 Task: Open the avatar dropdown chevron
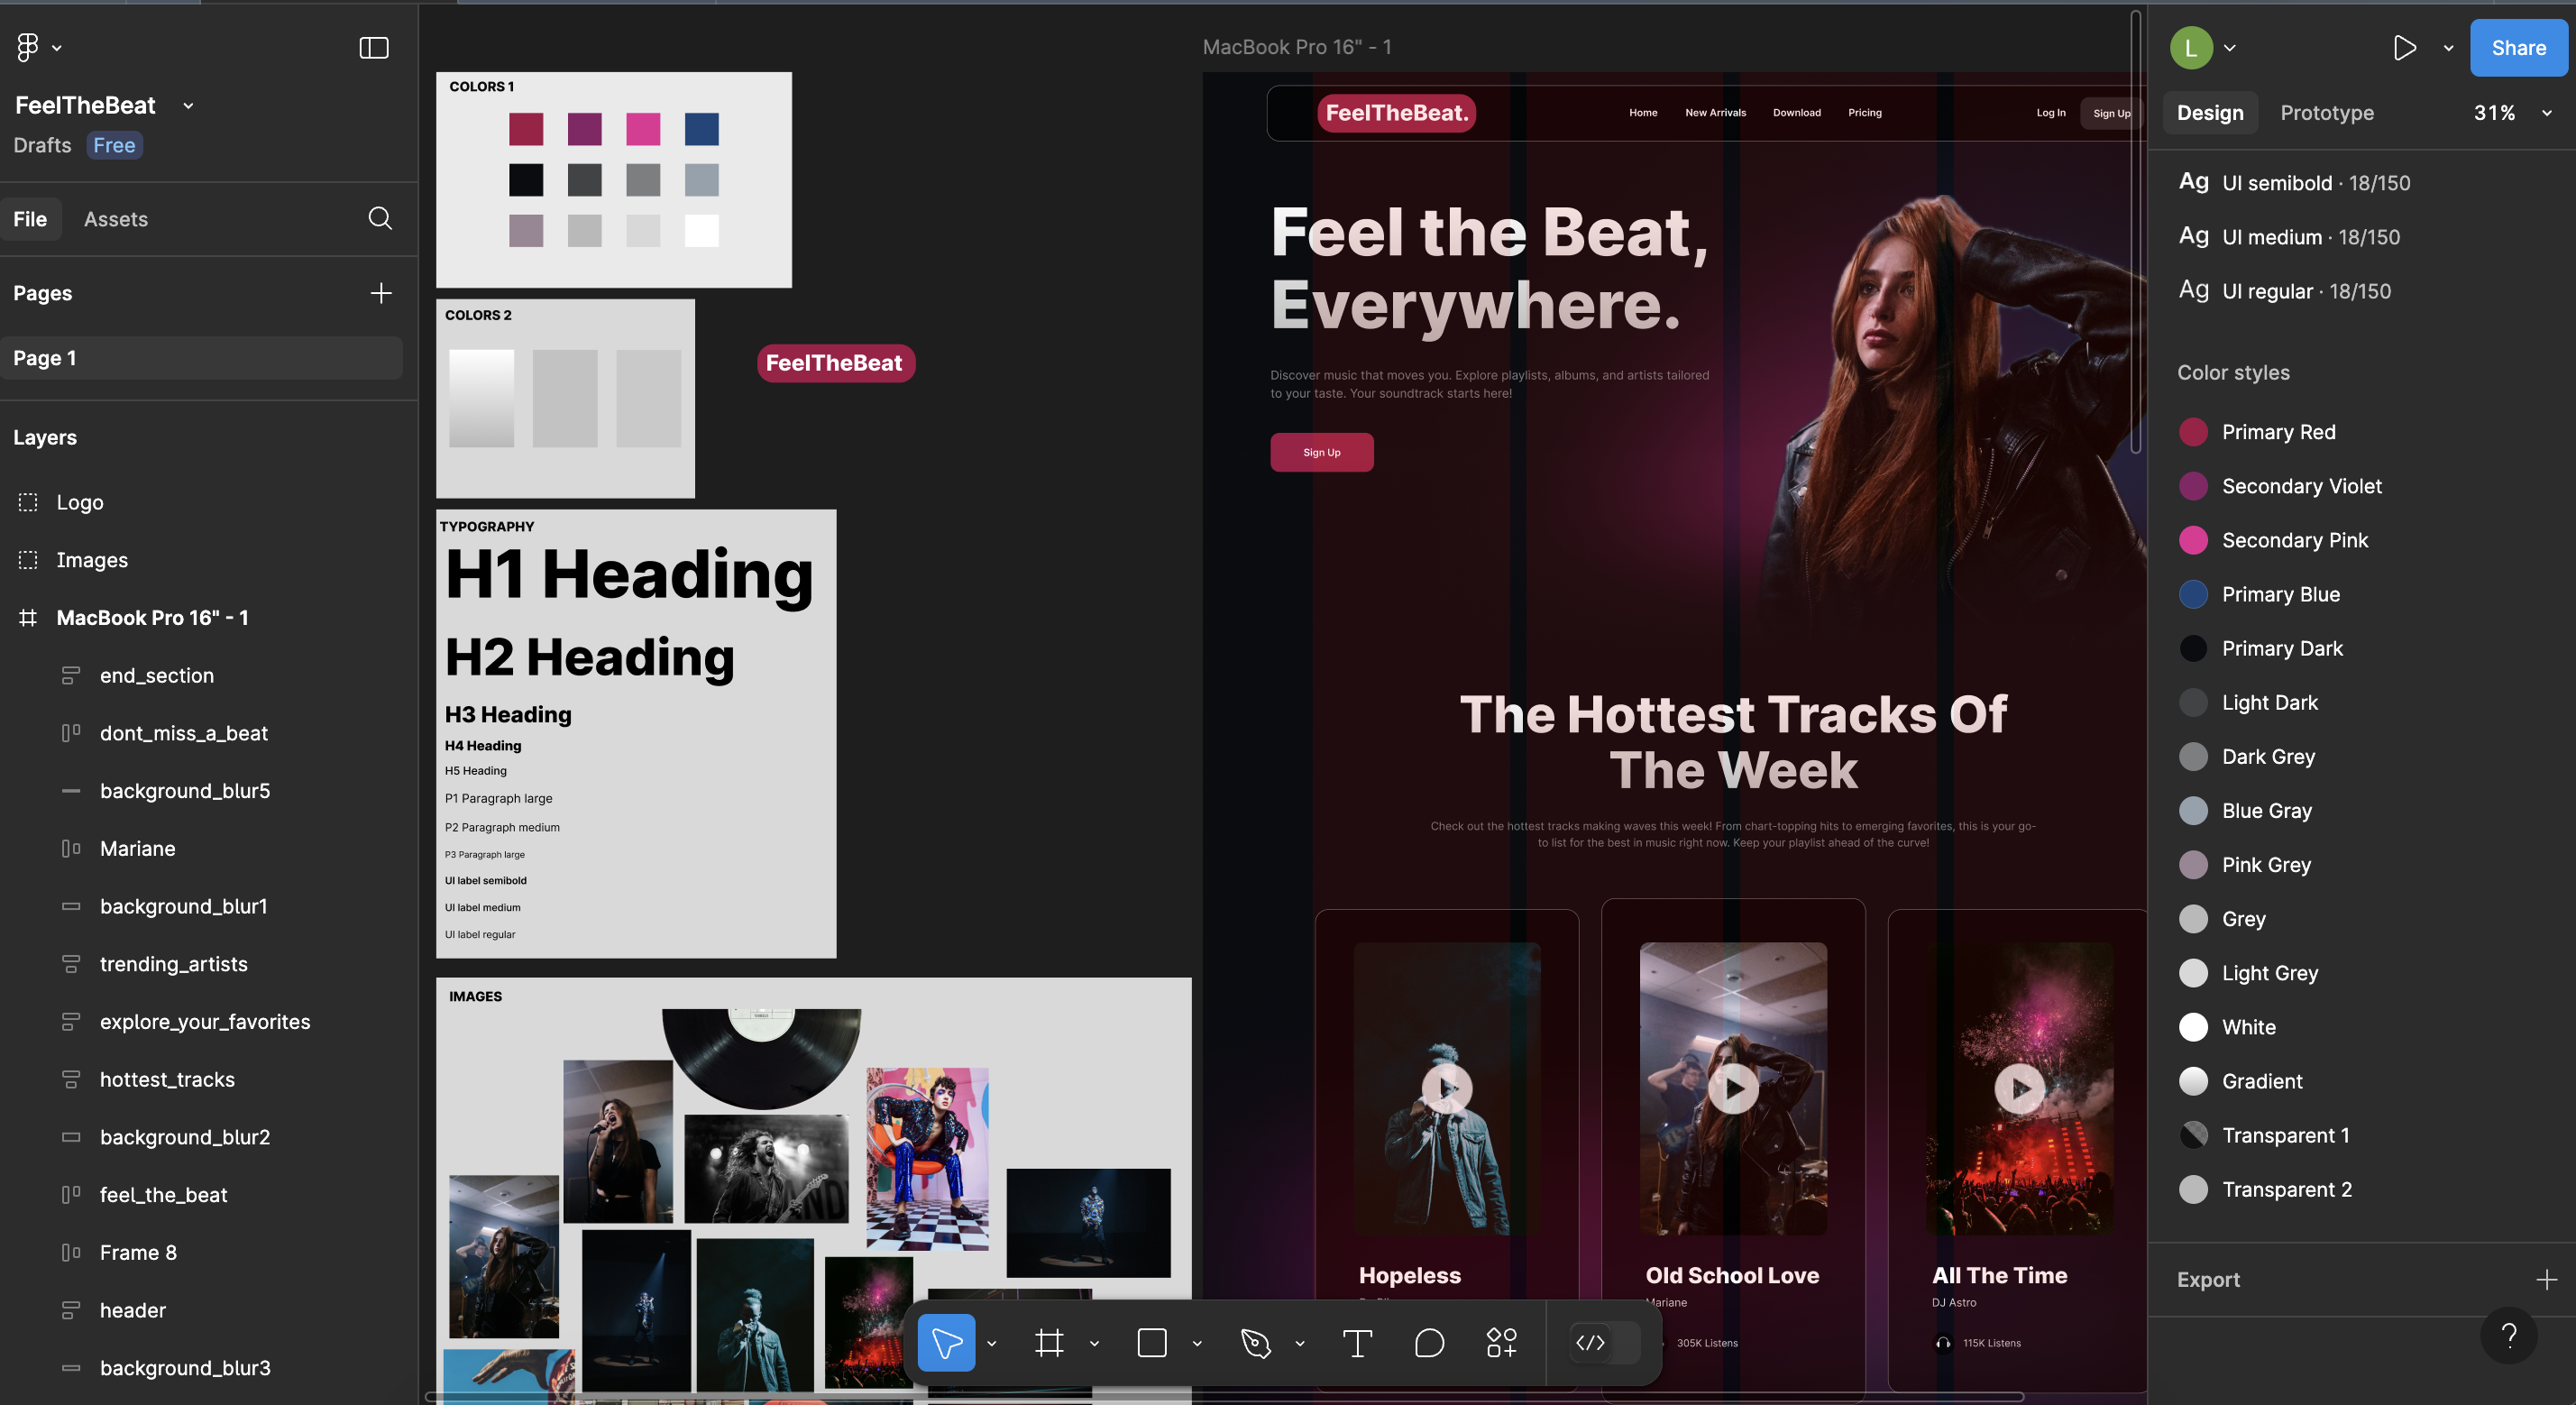2229,48
